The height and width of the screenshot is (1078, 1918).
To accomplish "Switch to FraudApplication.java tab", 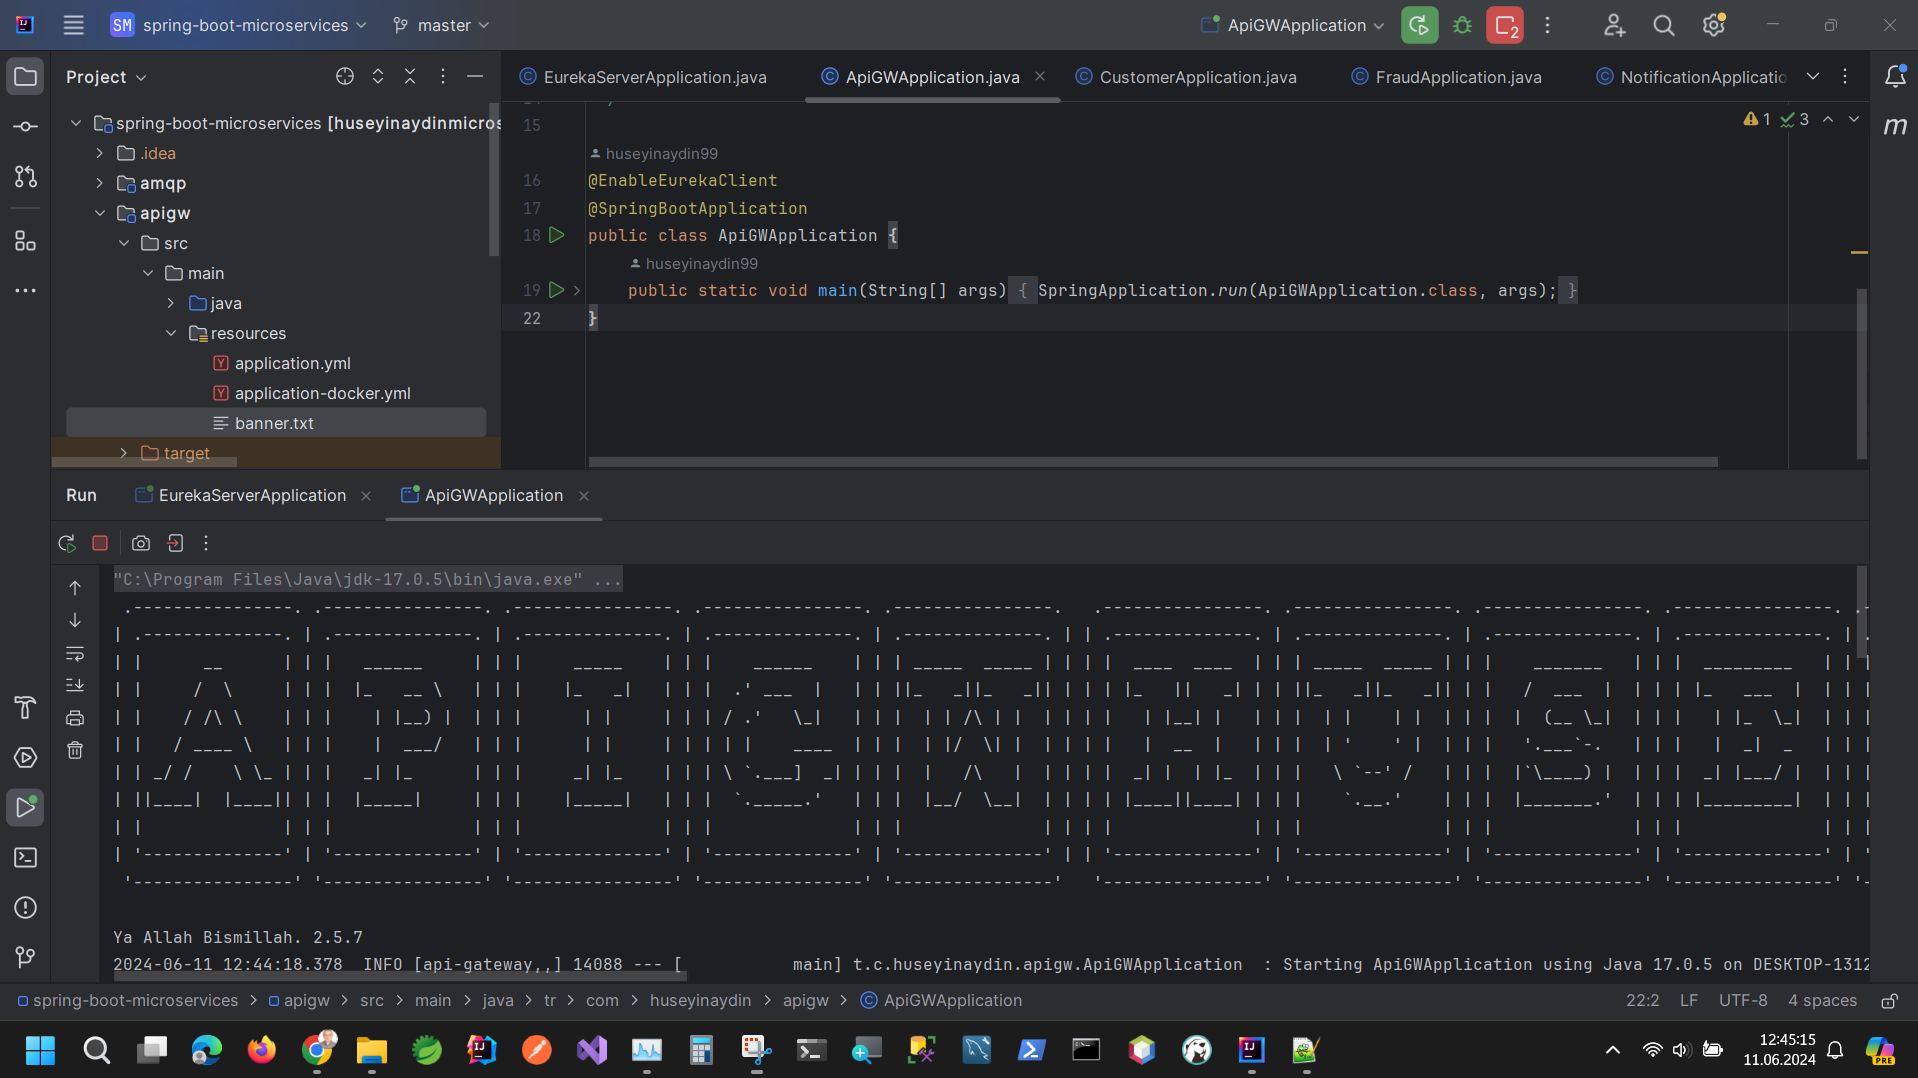I will 1447,77.
